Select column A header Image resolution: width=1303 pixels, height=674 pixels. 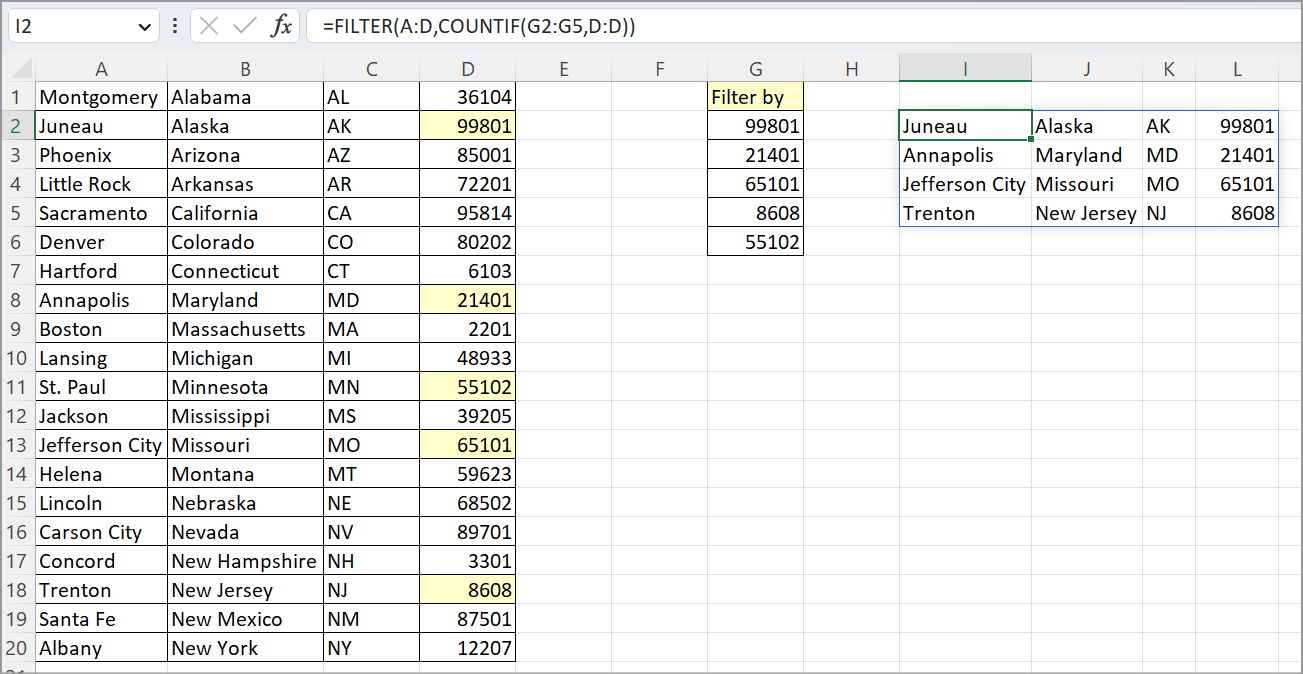point(101,67)
